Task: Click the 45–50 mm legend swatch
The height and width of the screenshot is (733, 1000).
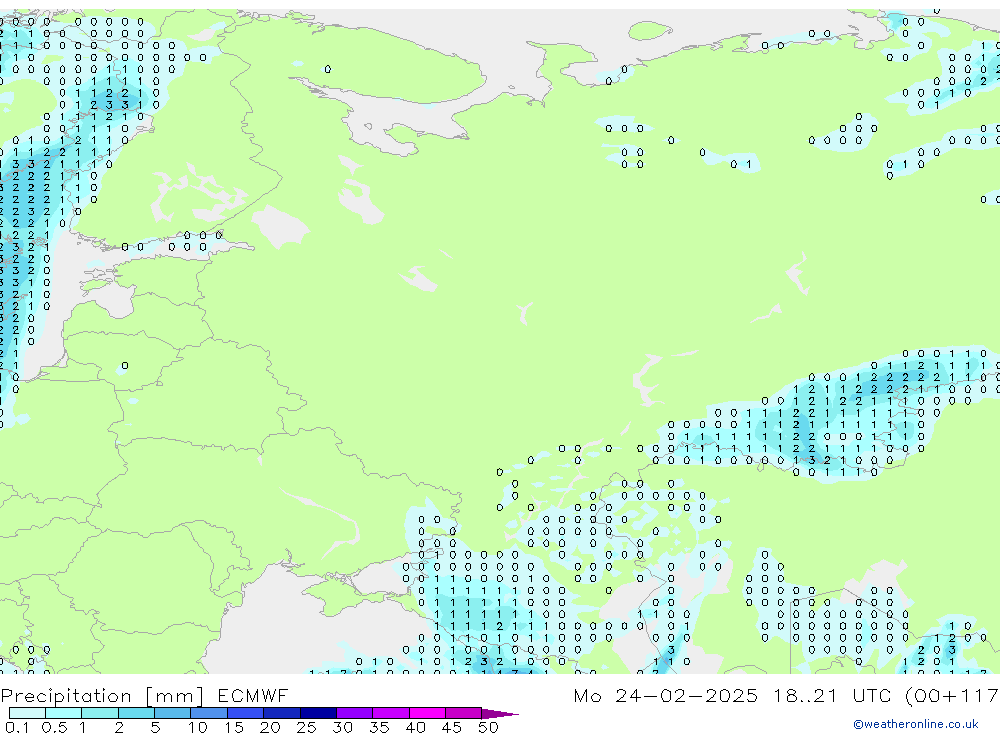Action: tap(464, 713)
